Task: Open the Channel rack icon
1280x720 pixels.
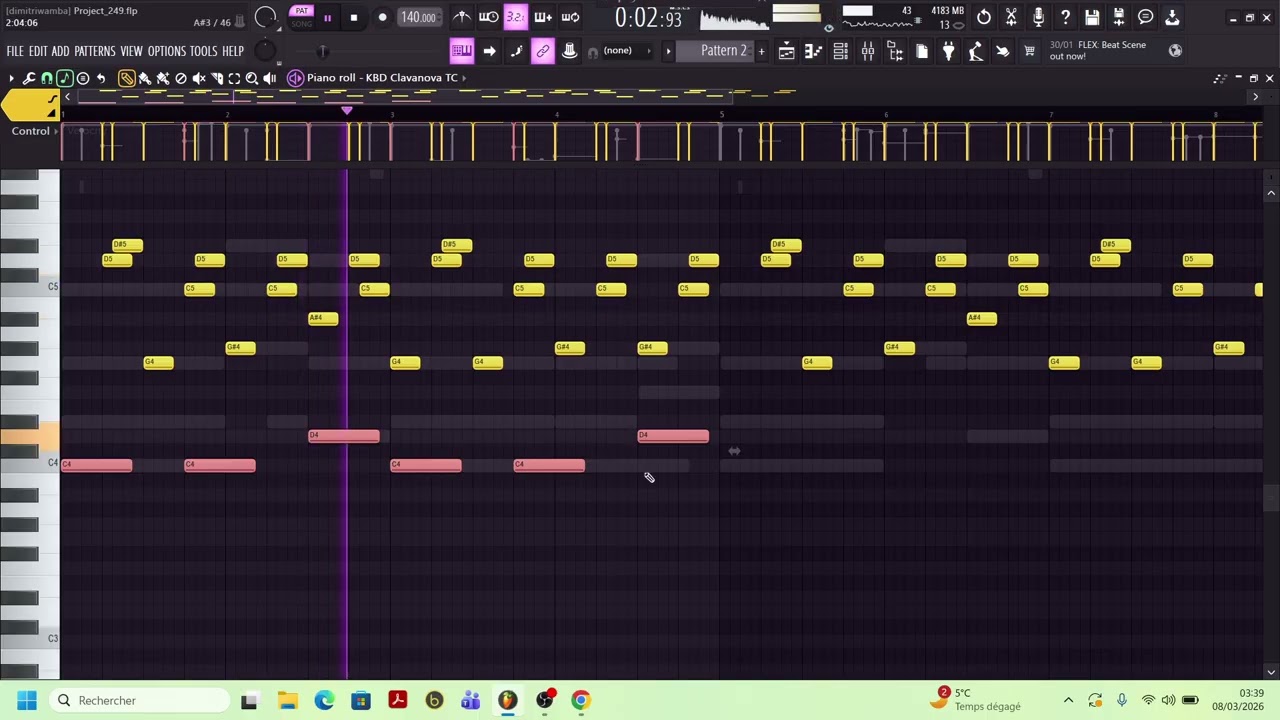Action: pyautogui.click(x=841, y=51)
